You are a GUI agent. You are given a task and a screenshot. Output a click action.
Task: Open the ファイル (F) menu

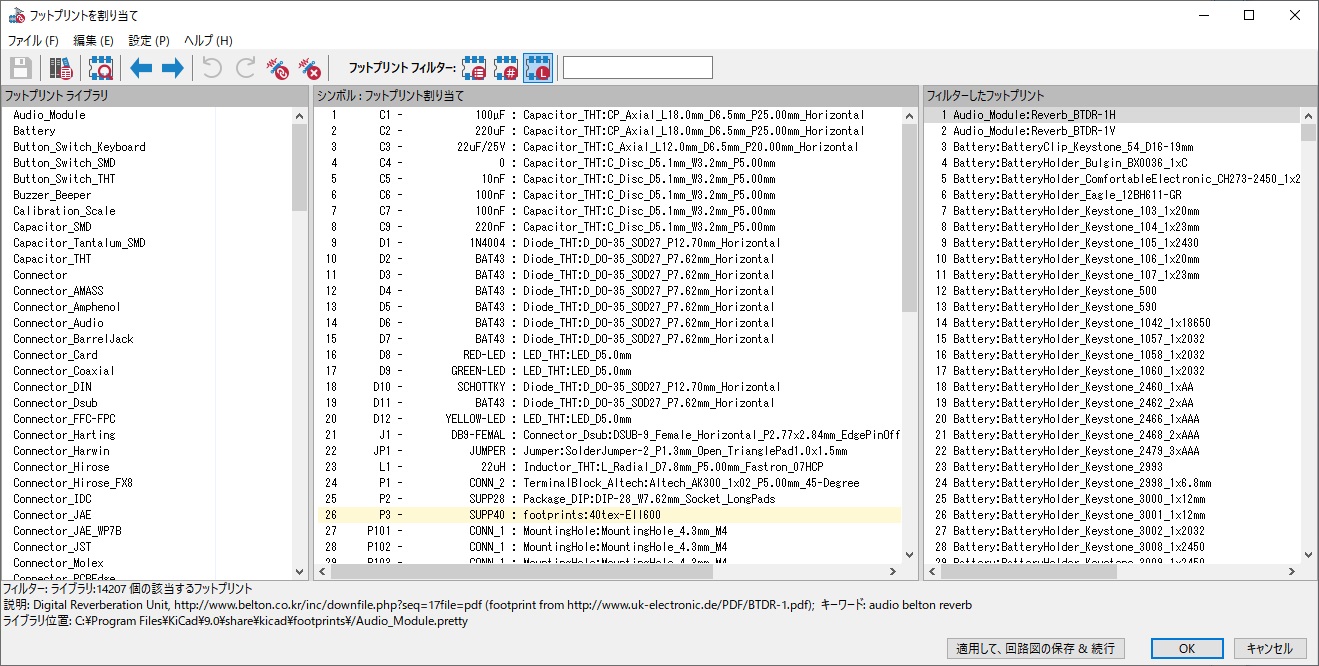[33, 41]
